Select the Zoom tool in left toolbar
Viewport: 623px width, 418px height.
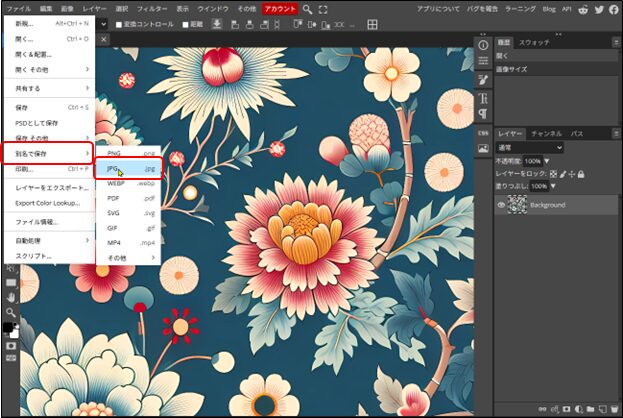click(x=11, y=312)
